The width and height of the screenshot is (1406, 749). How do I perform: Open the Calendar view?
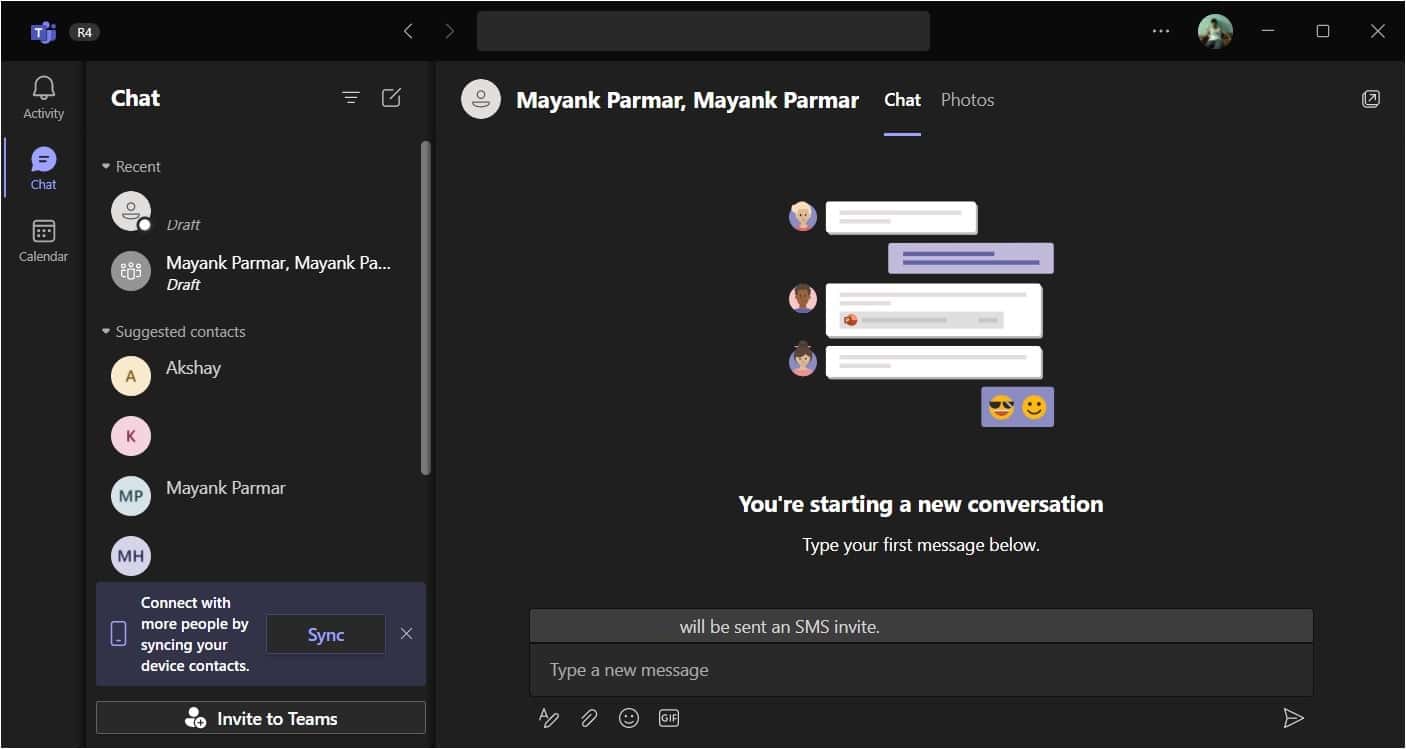pyautogui.click(x=43, y=241)
